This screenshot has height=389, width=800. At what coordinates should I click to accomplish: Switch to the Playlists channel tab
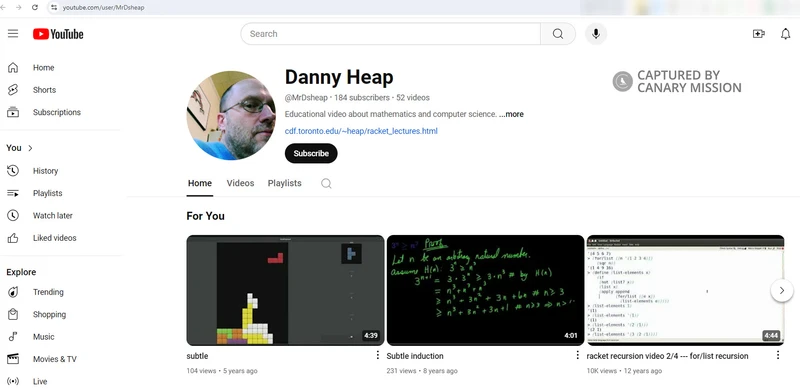(285, 183)
